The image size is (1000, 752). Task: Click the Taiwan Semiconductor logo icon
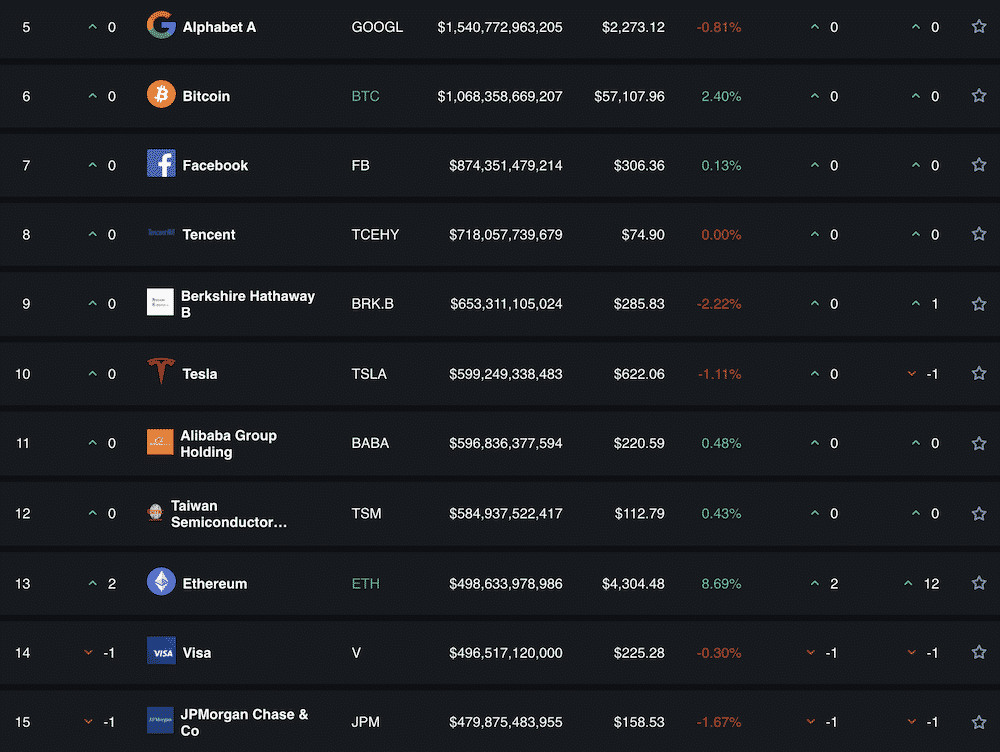(155, 513)
